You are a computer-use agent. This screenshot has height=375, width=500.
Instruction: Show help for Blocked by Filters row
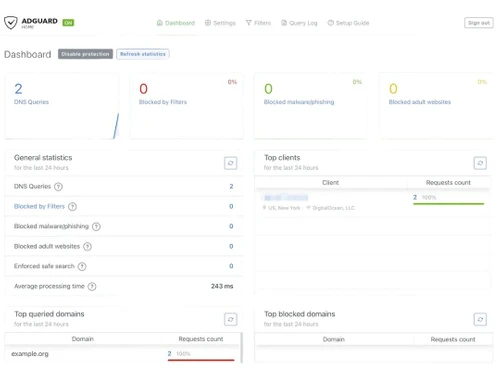click(72, 207)
